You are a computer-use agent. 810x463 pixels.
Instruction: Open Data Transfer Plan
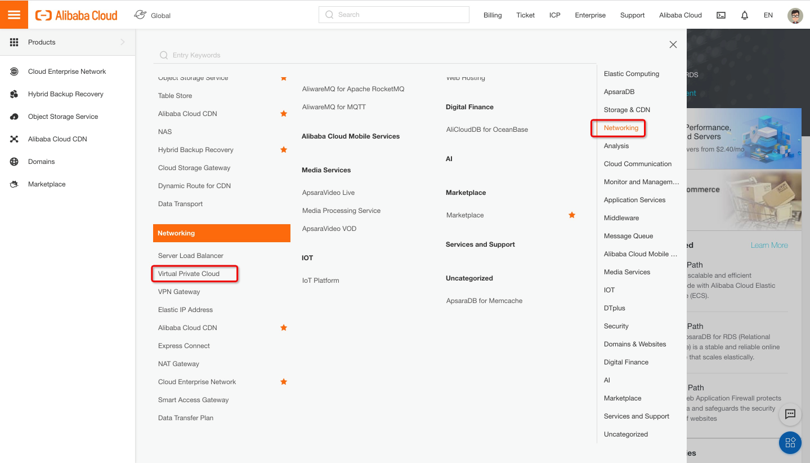coord(185,418)
